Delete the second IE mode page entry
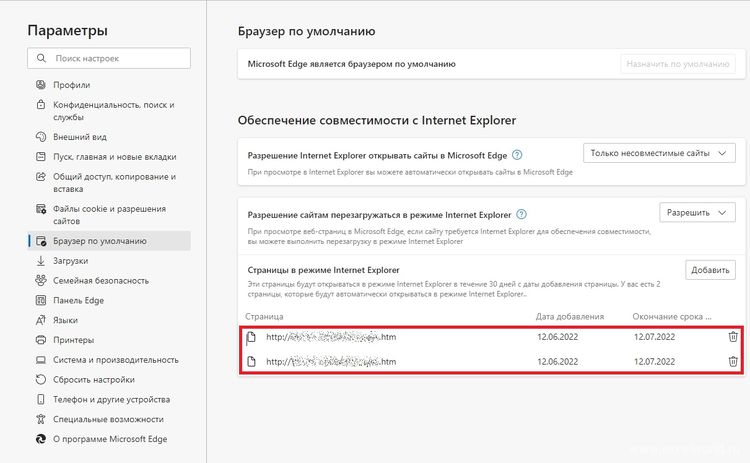This screenshot has width=750, height=463. (733, 362)
